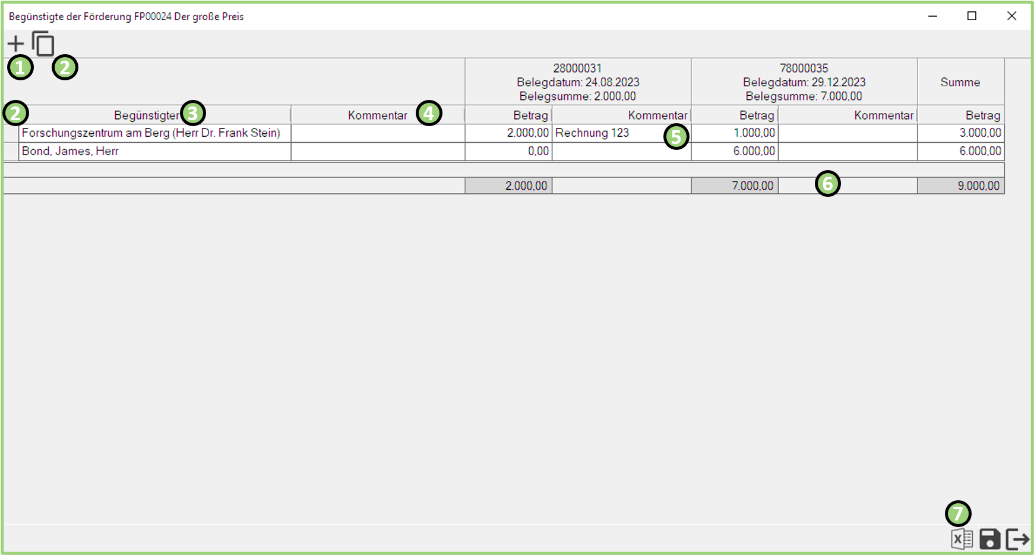Click the copy beneficiaries icon
Viewport: 1034px width, 555px height.
(x=43, y=44)
